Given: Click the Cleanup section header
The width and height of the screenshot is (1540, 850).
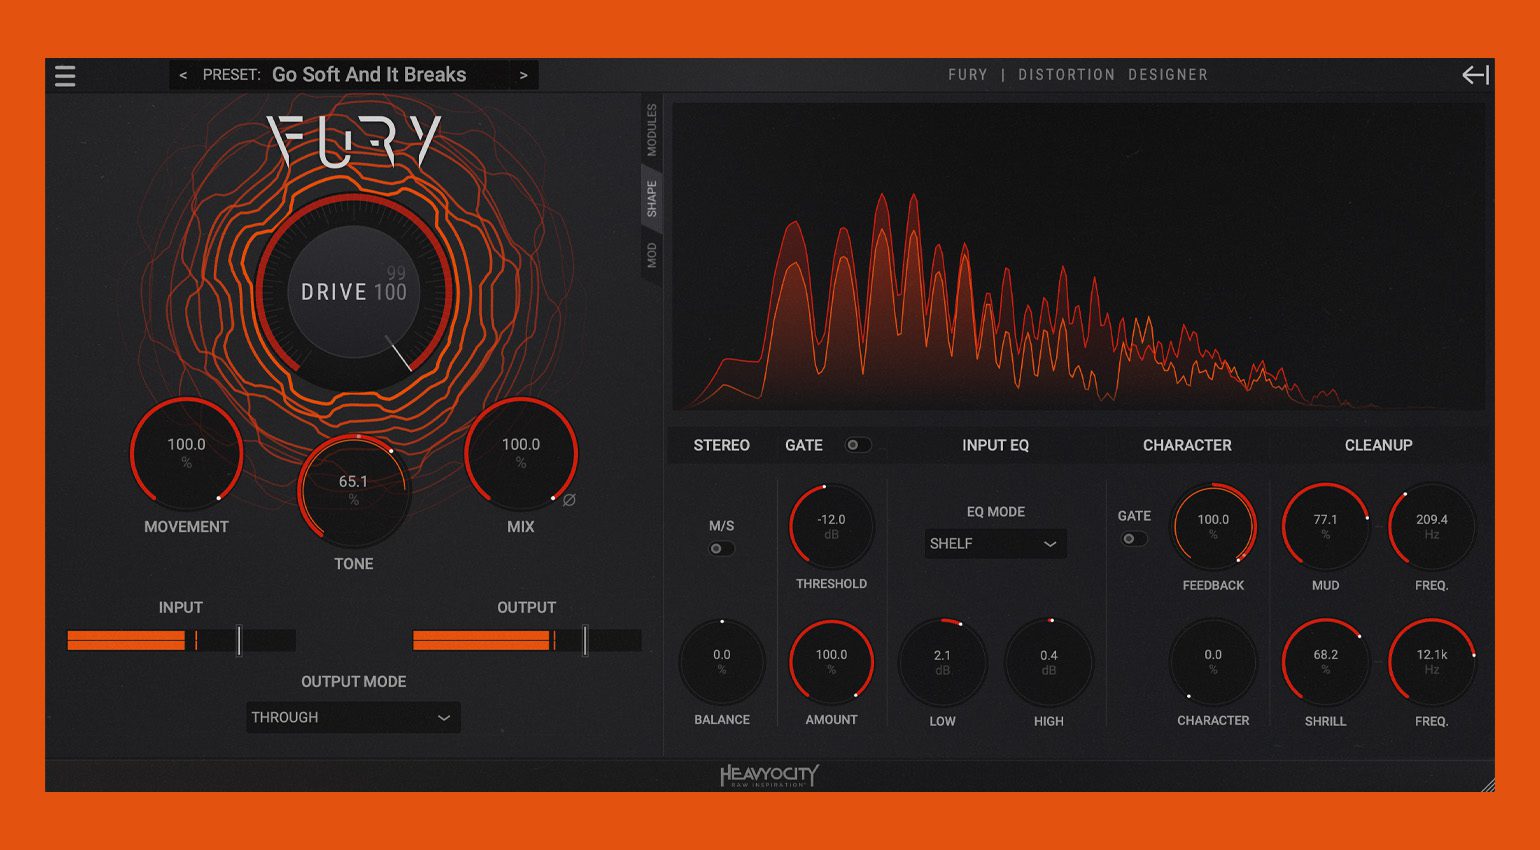Looking at the screenshot, I should [1378, 445].
